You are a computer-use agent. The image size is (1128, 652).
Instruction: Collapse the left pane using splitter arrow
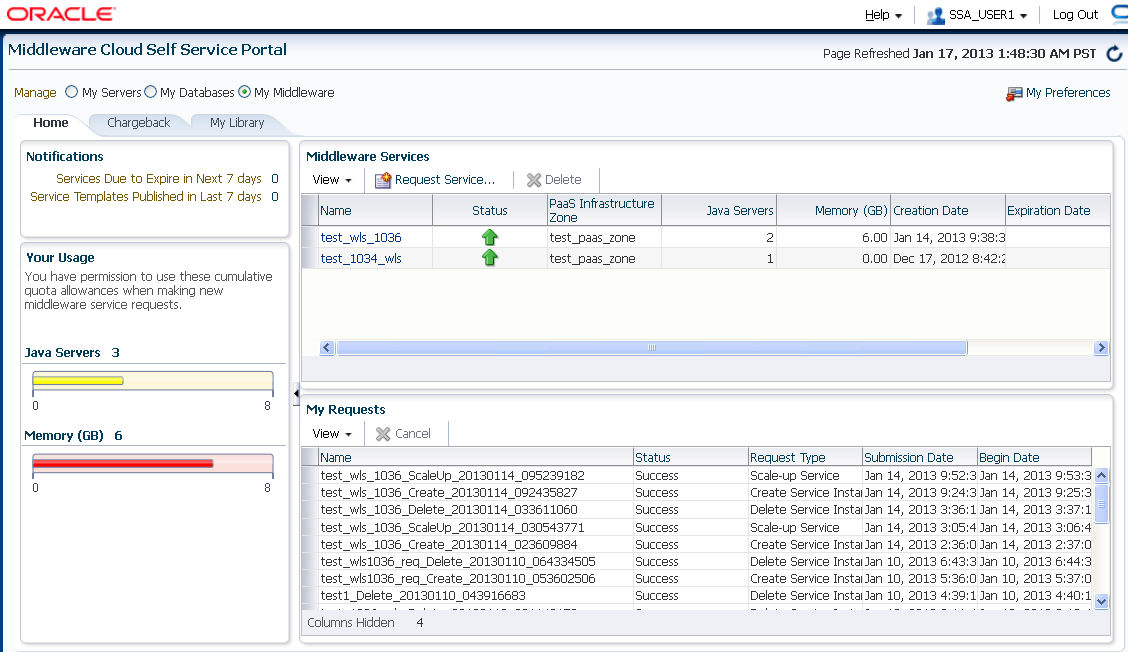(x=296, y=393)
